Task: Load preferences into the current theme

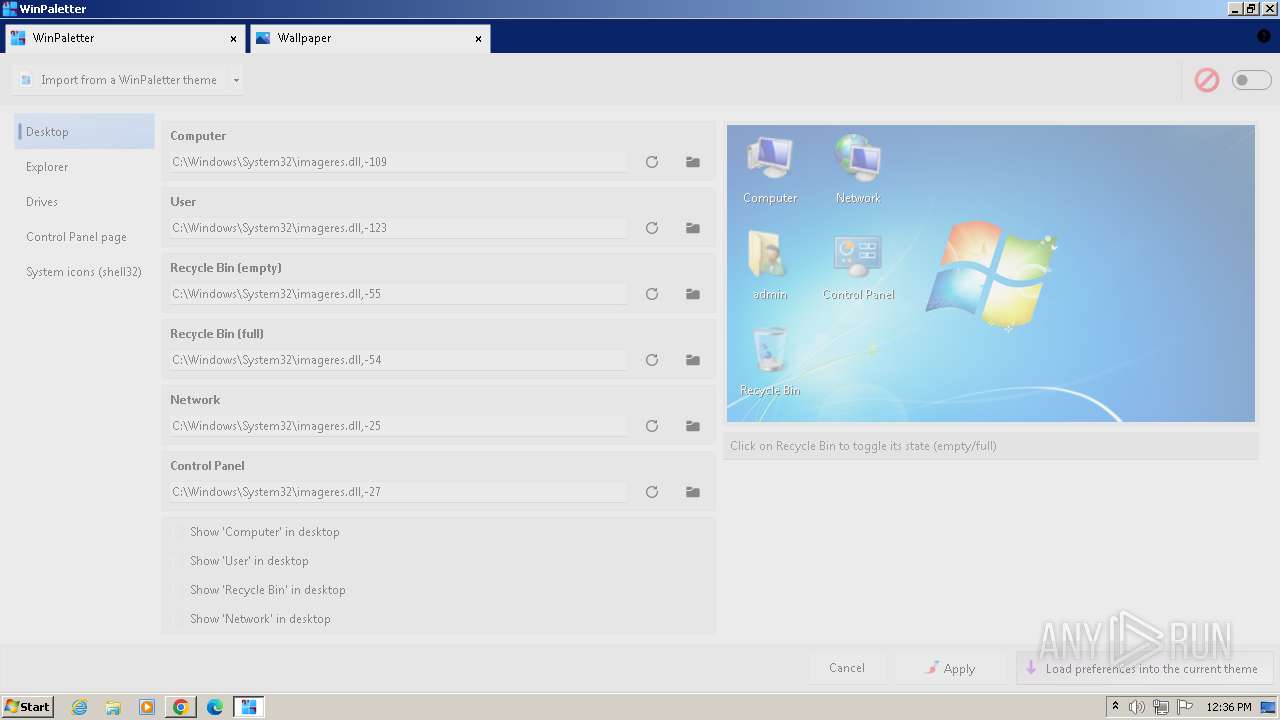Action: [1145, 668]
